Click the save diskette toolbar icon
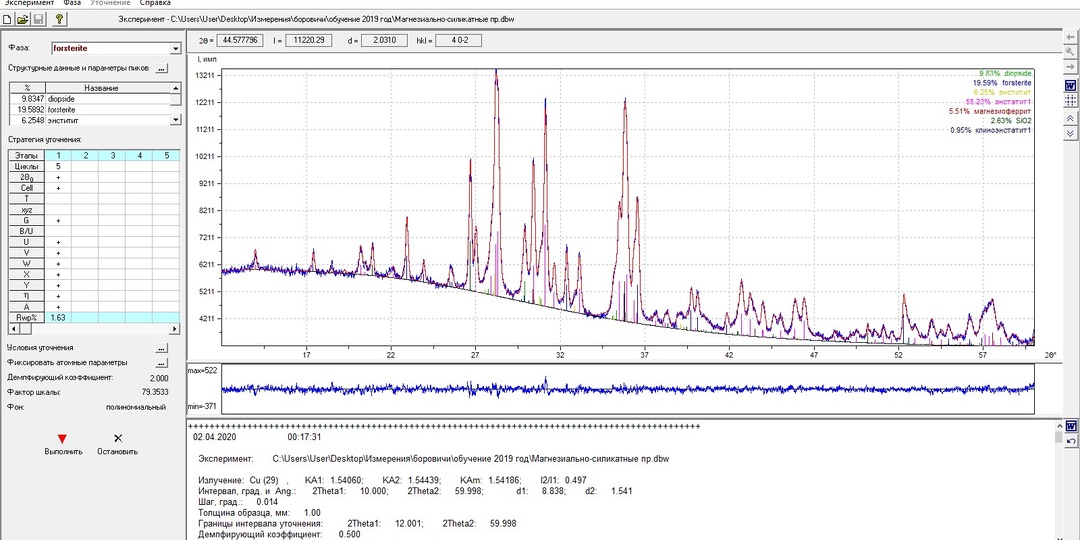1080x540 pixels. (38, 19)
